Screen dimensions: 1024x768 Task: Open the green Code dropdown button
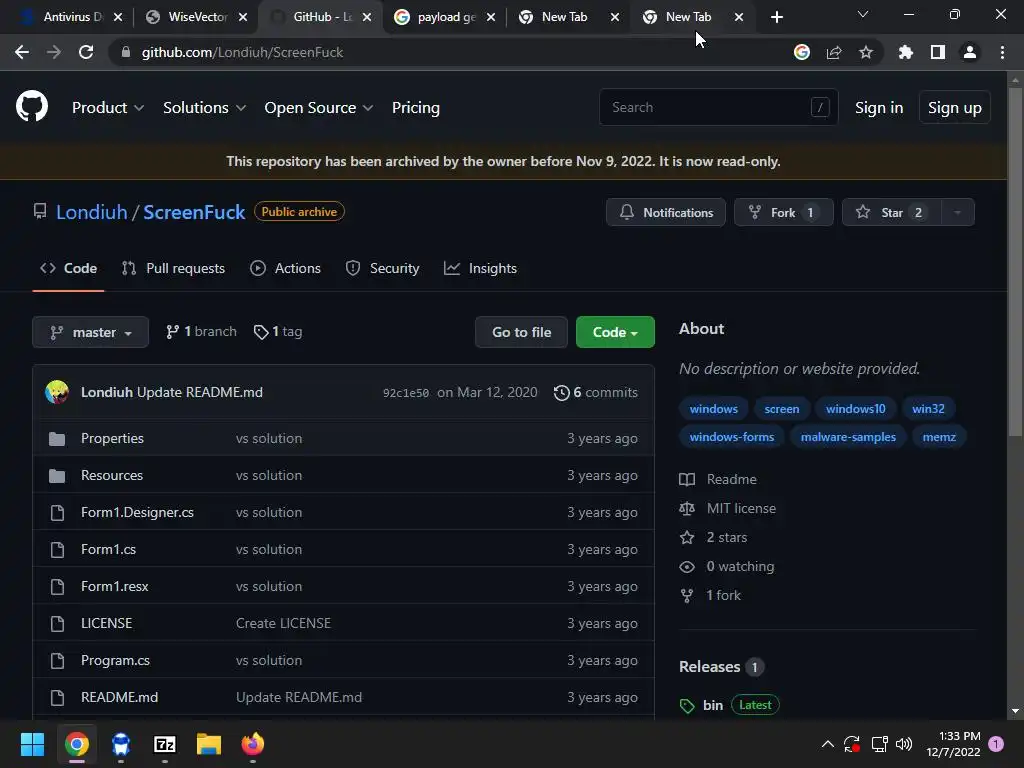(x=615, y=332)
